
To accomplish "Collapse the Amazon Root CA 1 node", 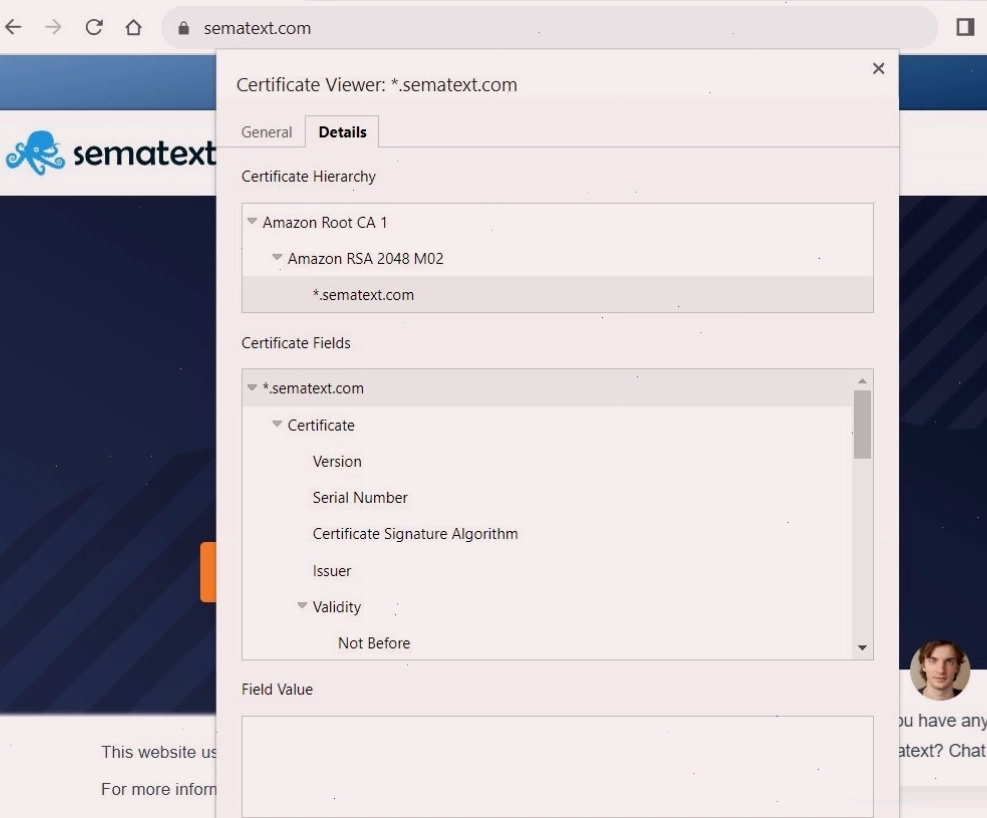I will pyautogui.click(x=252, y=221).
